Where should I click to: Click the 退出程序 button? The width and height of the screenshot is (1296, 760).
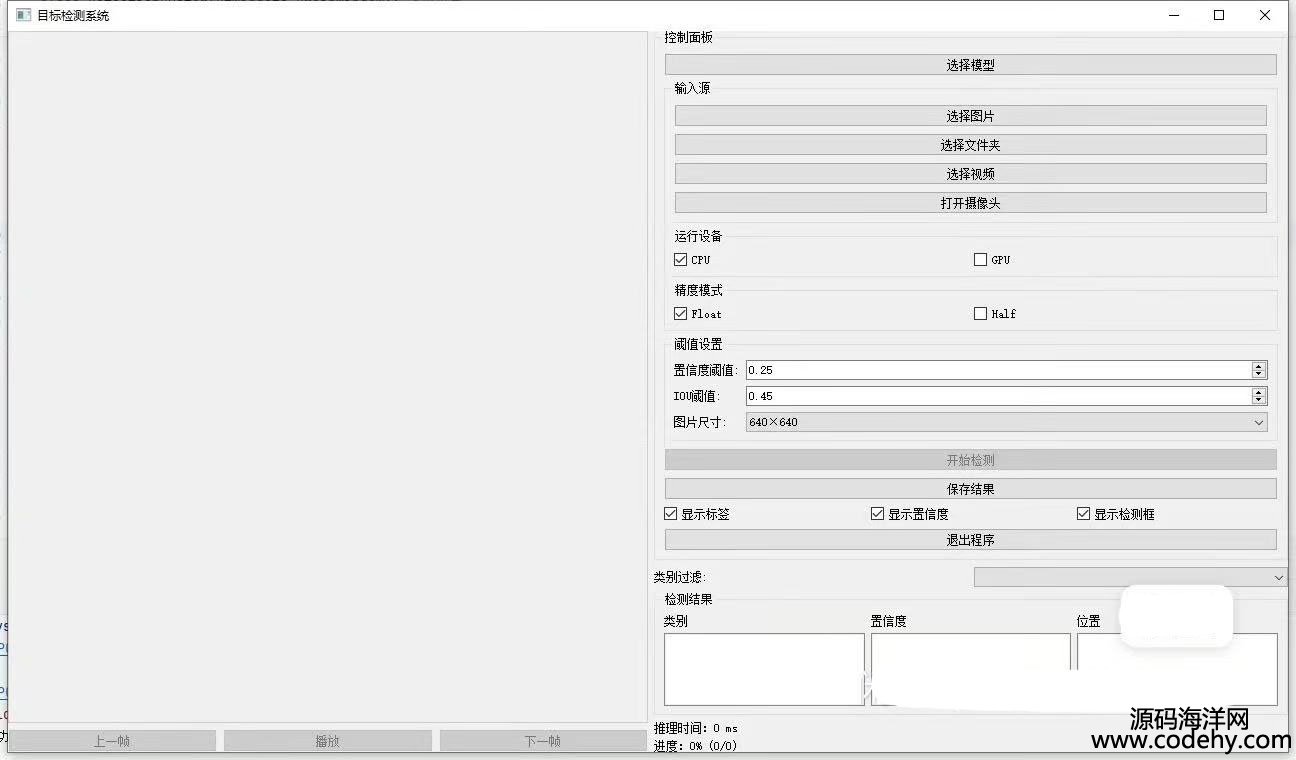tap(970, 540)
